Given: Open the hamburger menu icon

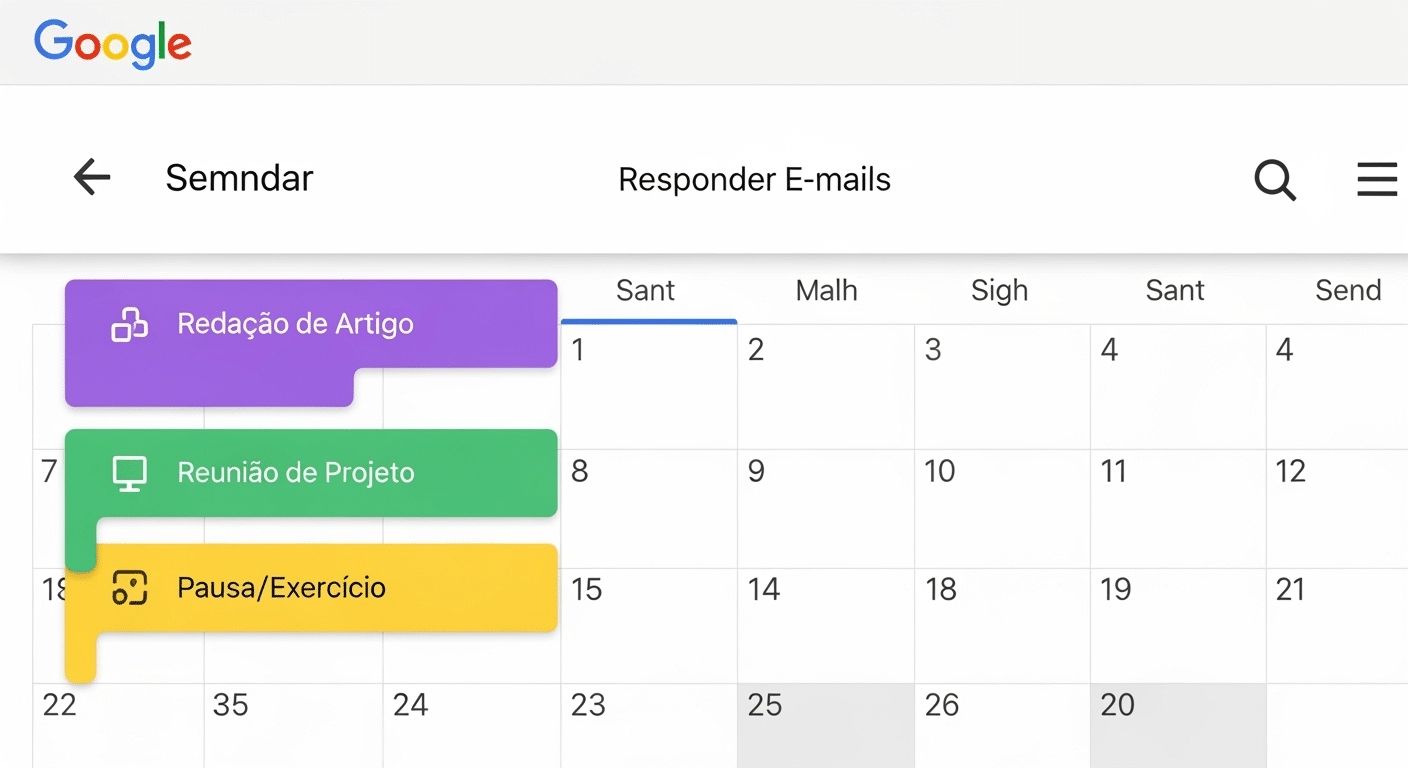Looking at the screenshot, I should (x=1377, y=180).
